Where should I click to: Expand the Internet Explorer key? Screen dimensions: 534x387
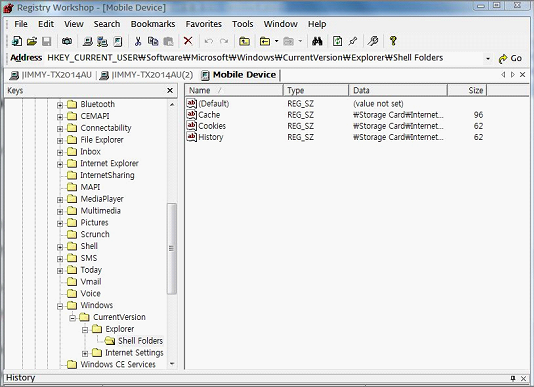pos(60,164)
